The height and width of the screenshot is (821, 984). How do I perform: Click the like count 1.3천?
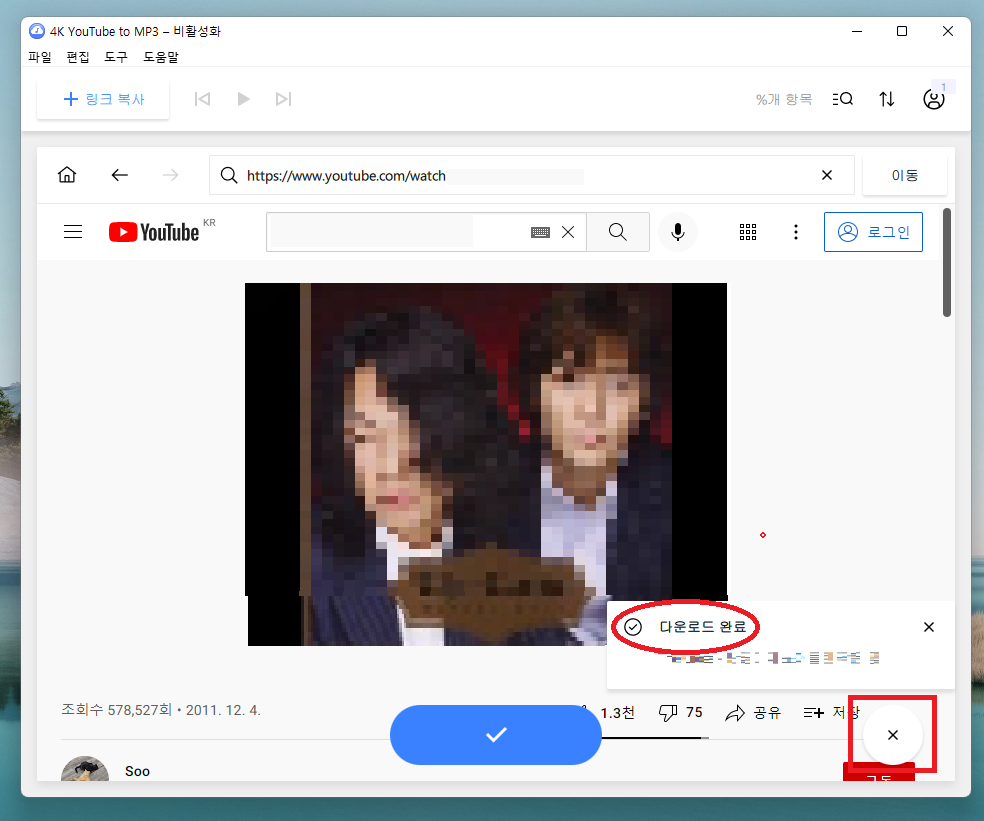618,712
